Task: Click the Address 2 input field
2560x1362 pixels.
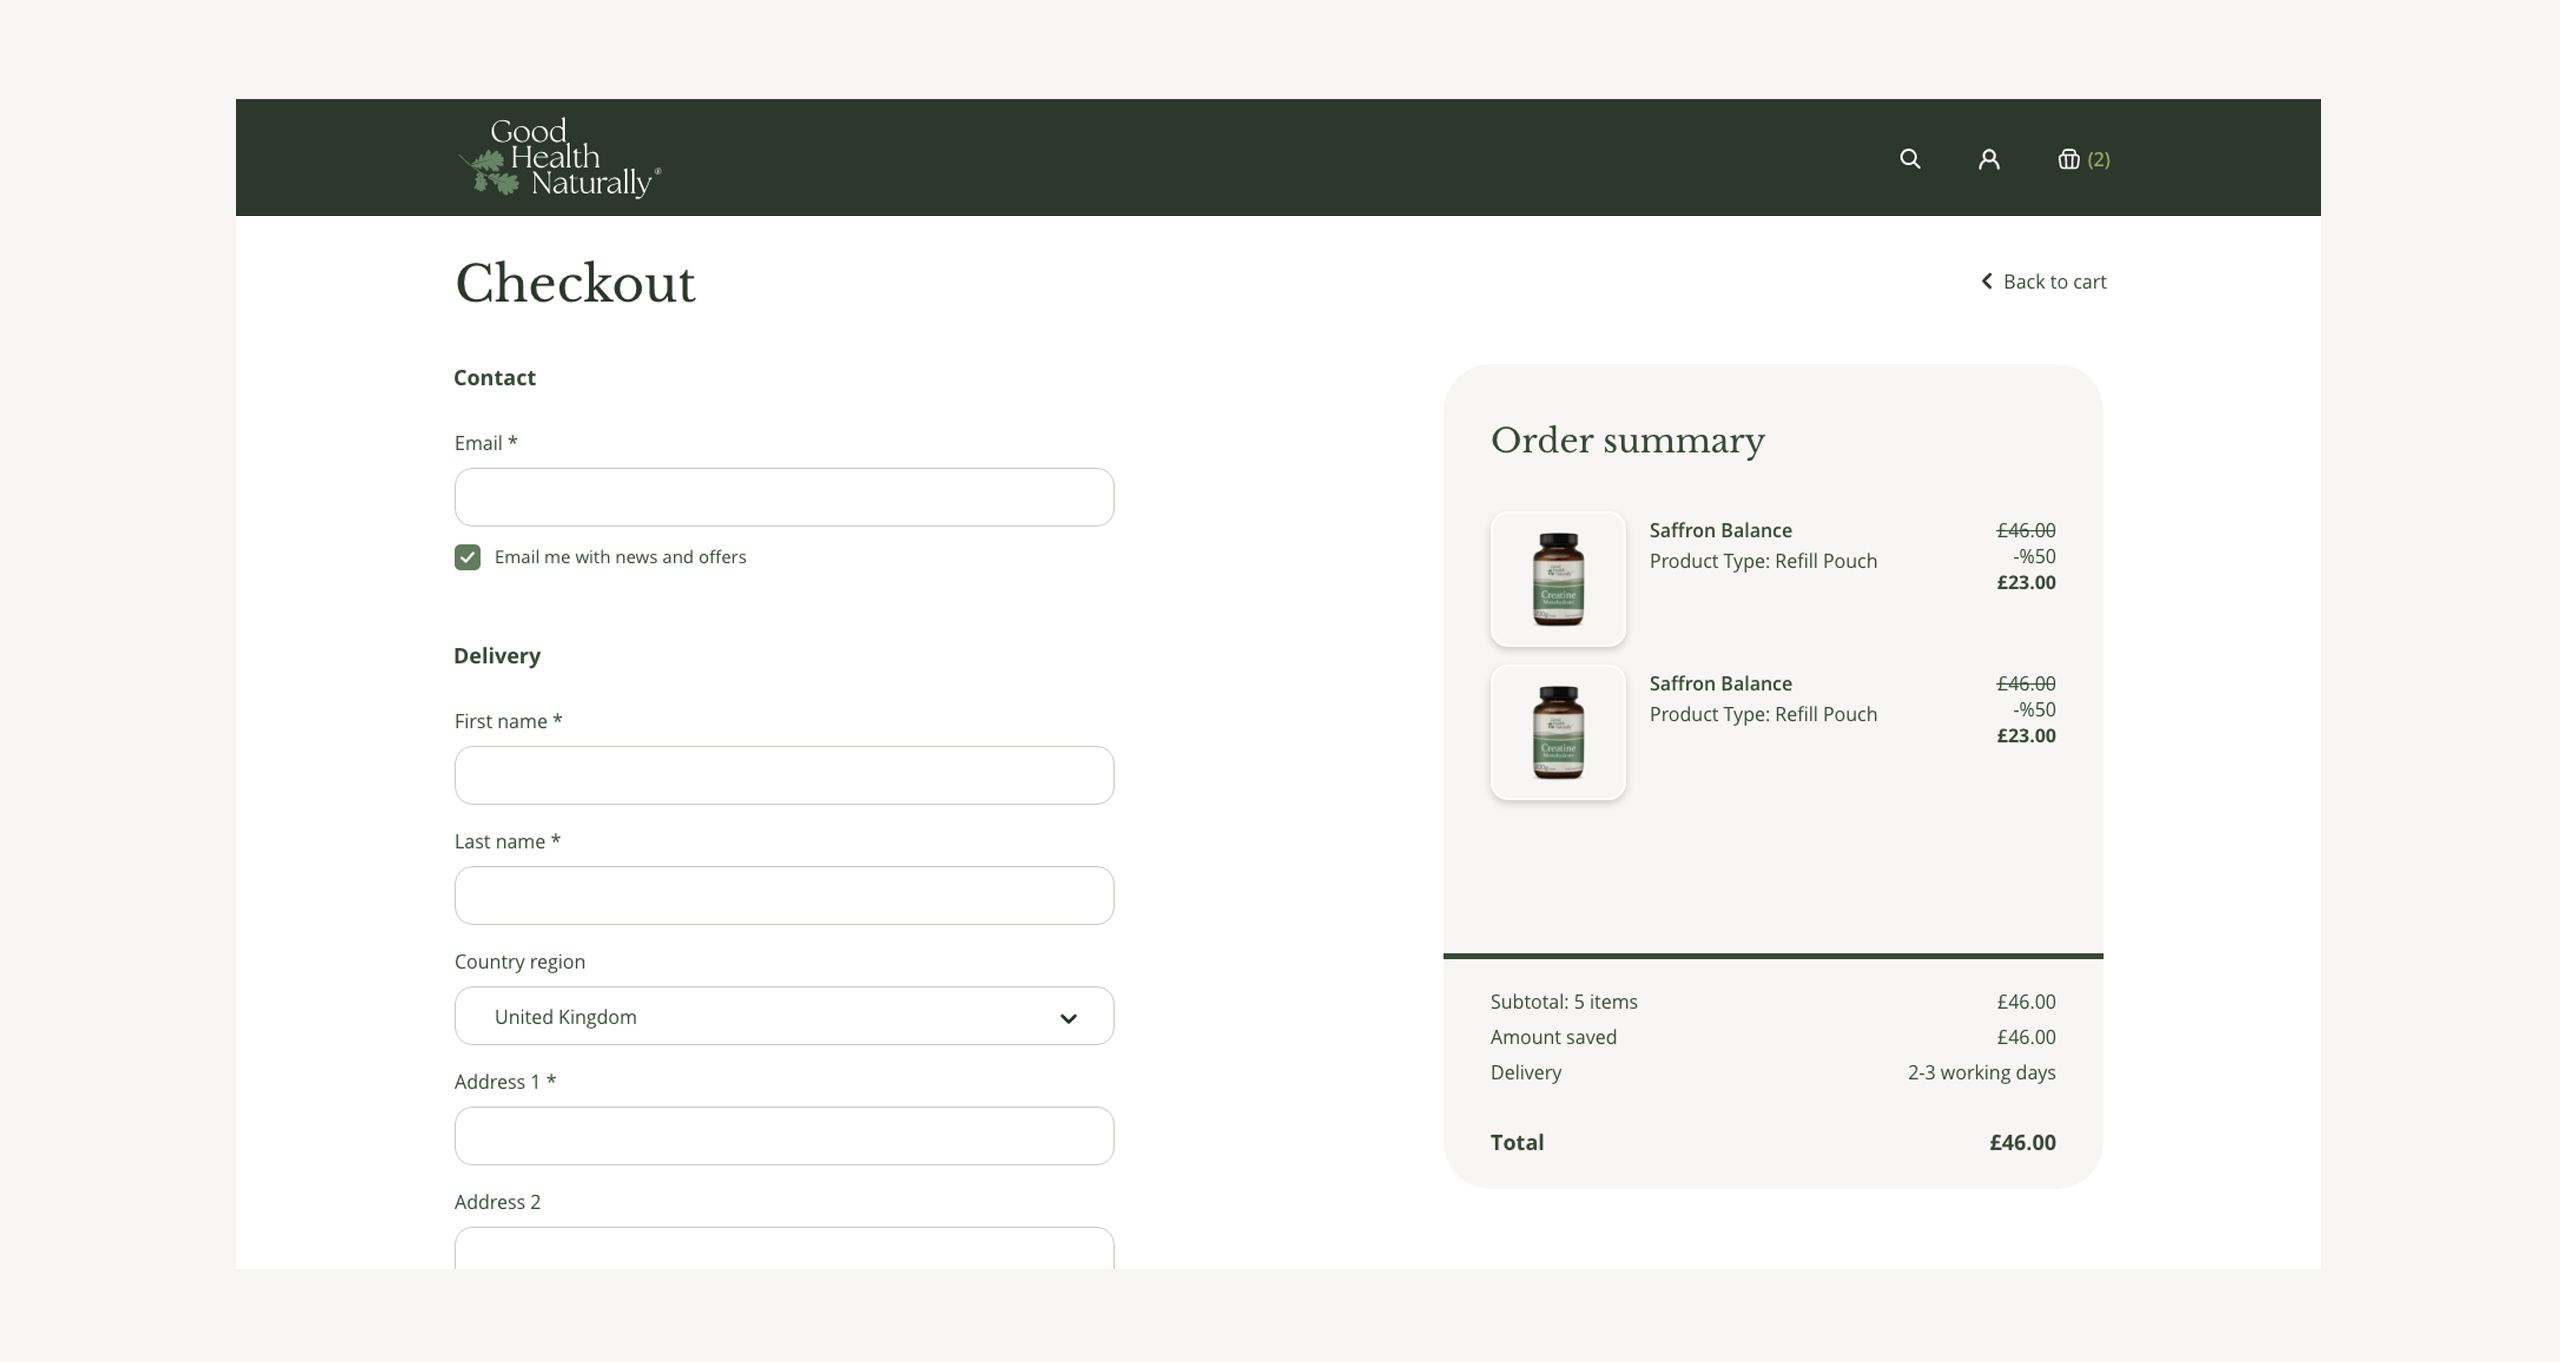Action: tap(783, 1248)
